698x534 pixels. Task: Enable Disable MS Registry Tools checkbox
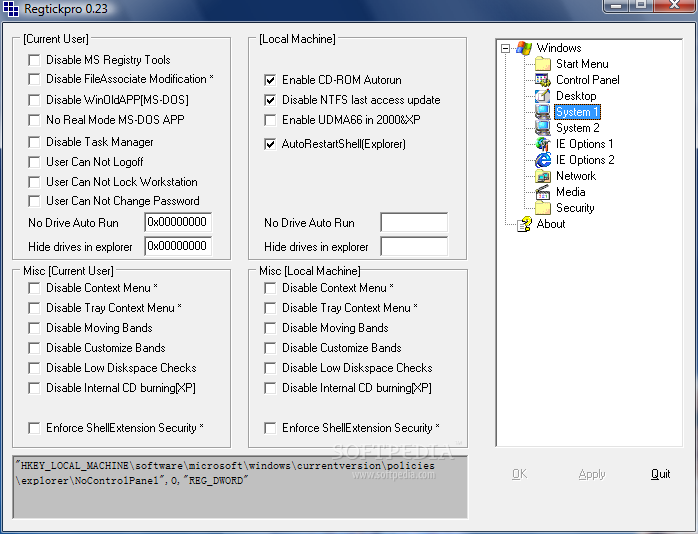tap(34, 60)
